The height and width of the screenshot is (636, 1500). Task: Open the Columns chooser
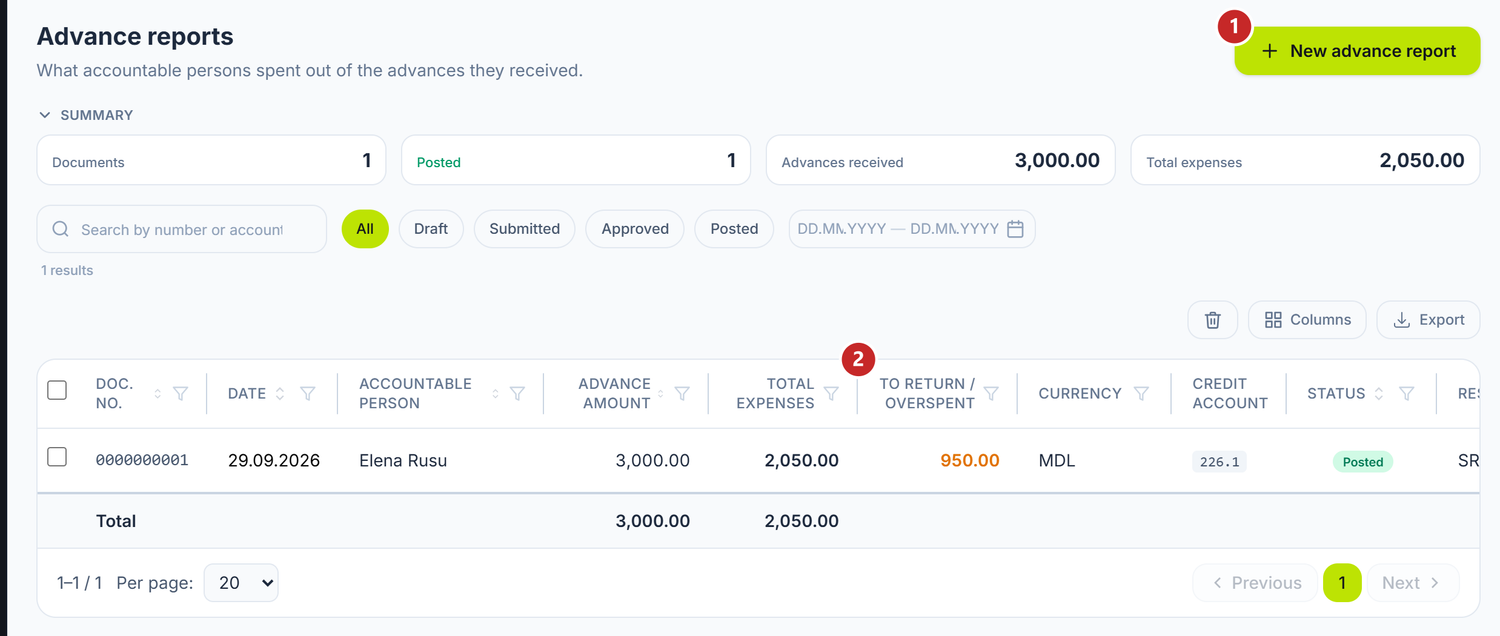click(1308, 320)
